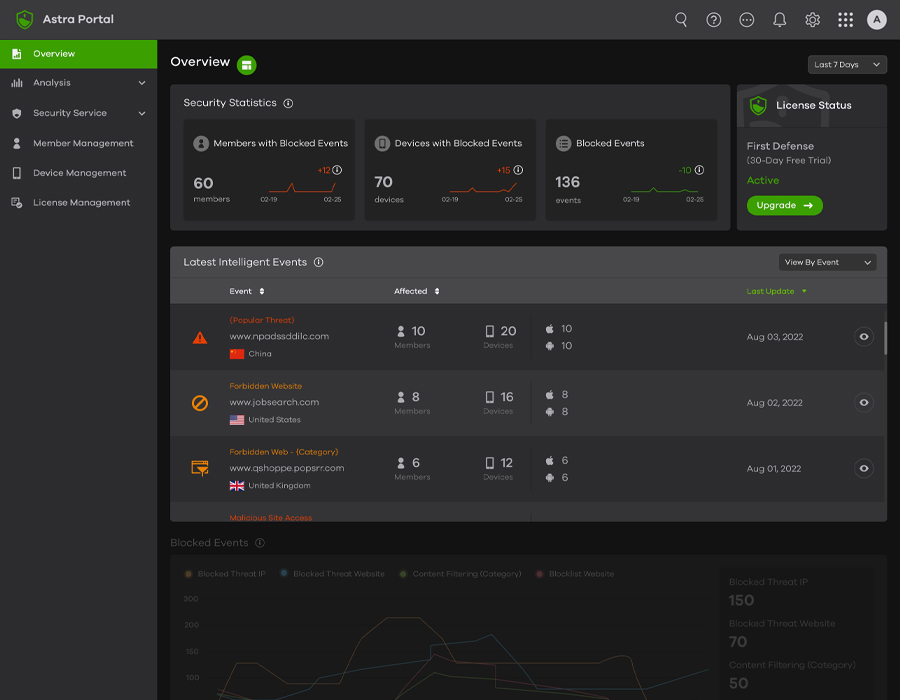
Task: Open the notifications bell
Action: pyautogui.click(x=780, y=20)
